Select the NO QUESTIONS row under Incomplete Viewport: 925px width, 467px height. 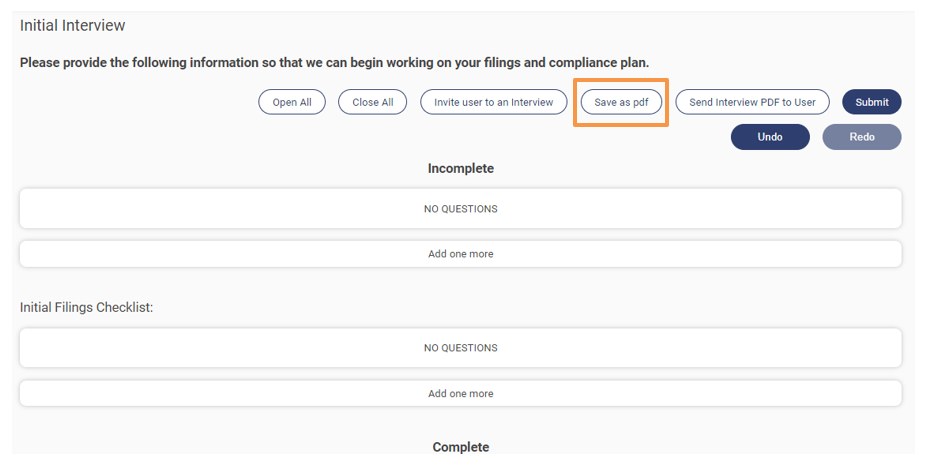[460, 209]
